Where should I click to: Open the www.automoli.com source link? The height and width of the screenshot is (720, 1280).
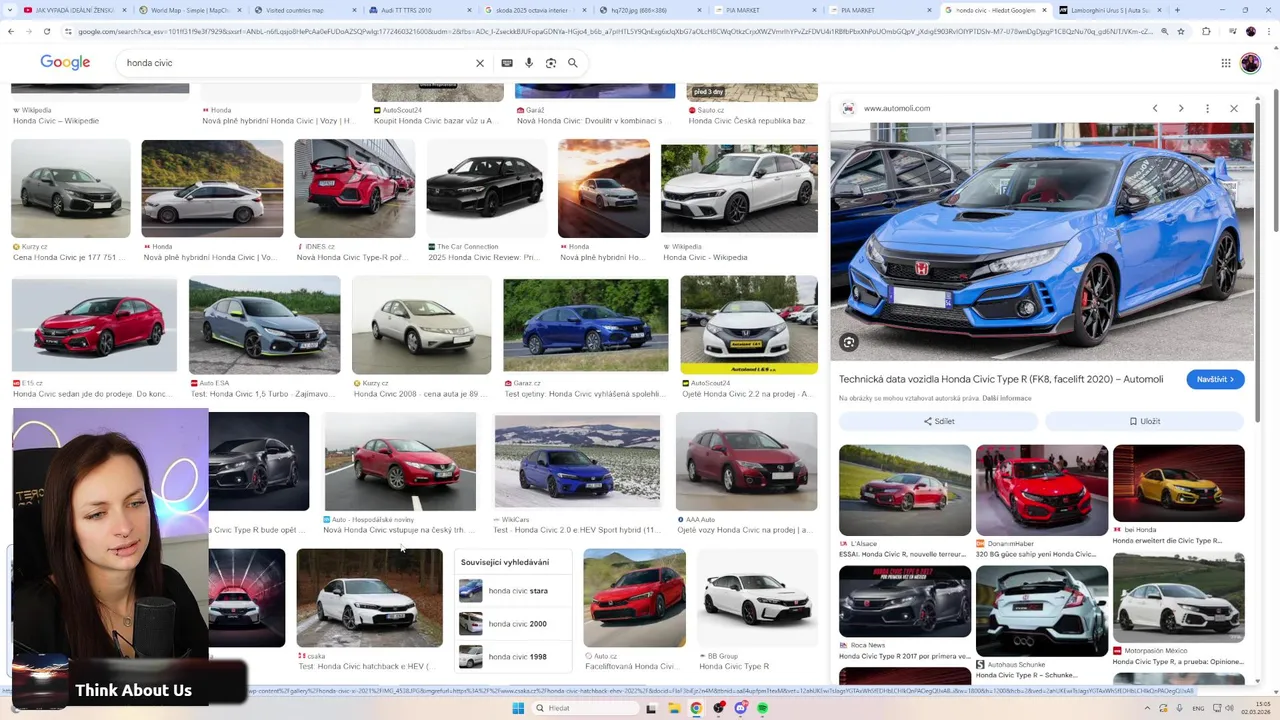click(x=897, y=108)
